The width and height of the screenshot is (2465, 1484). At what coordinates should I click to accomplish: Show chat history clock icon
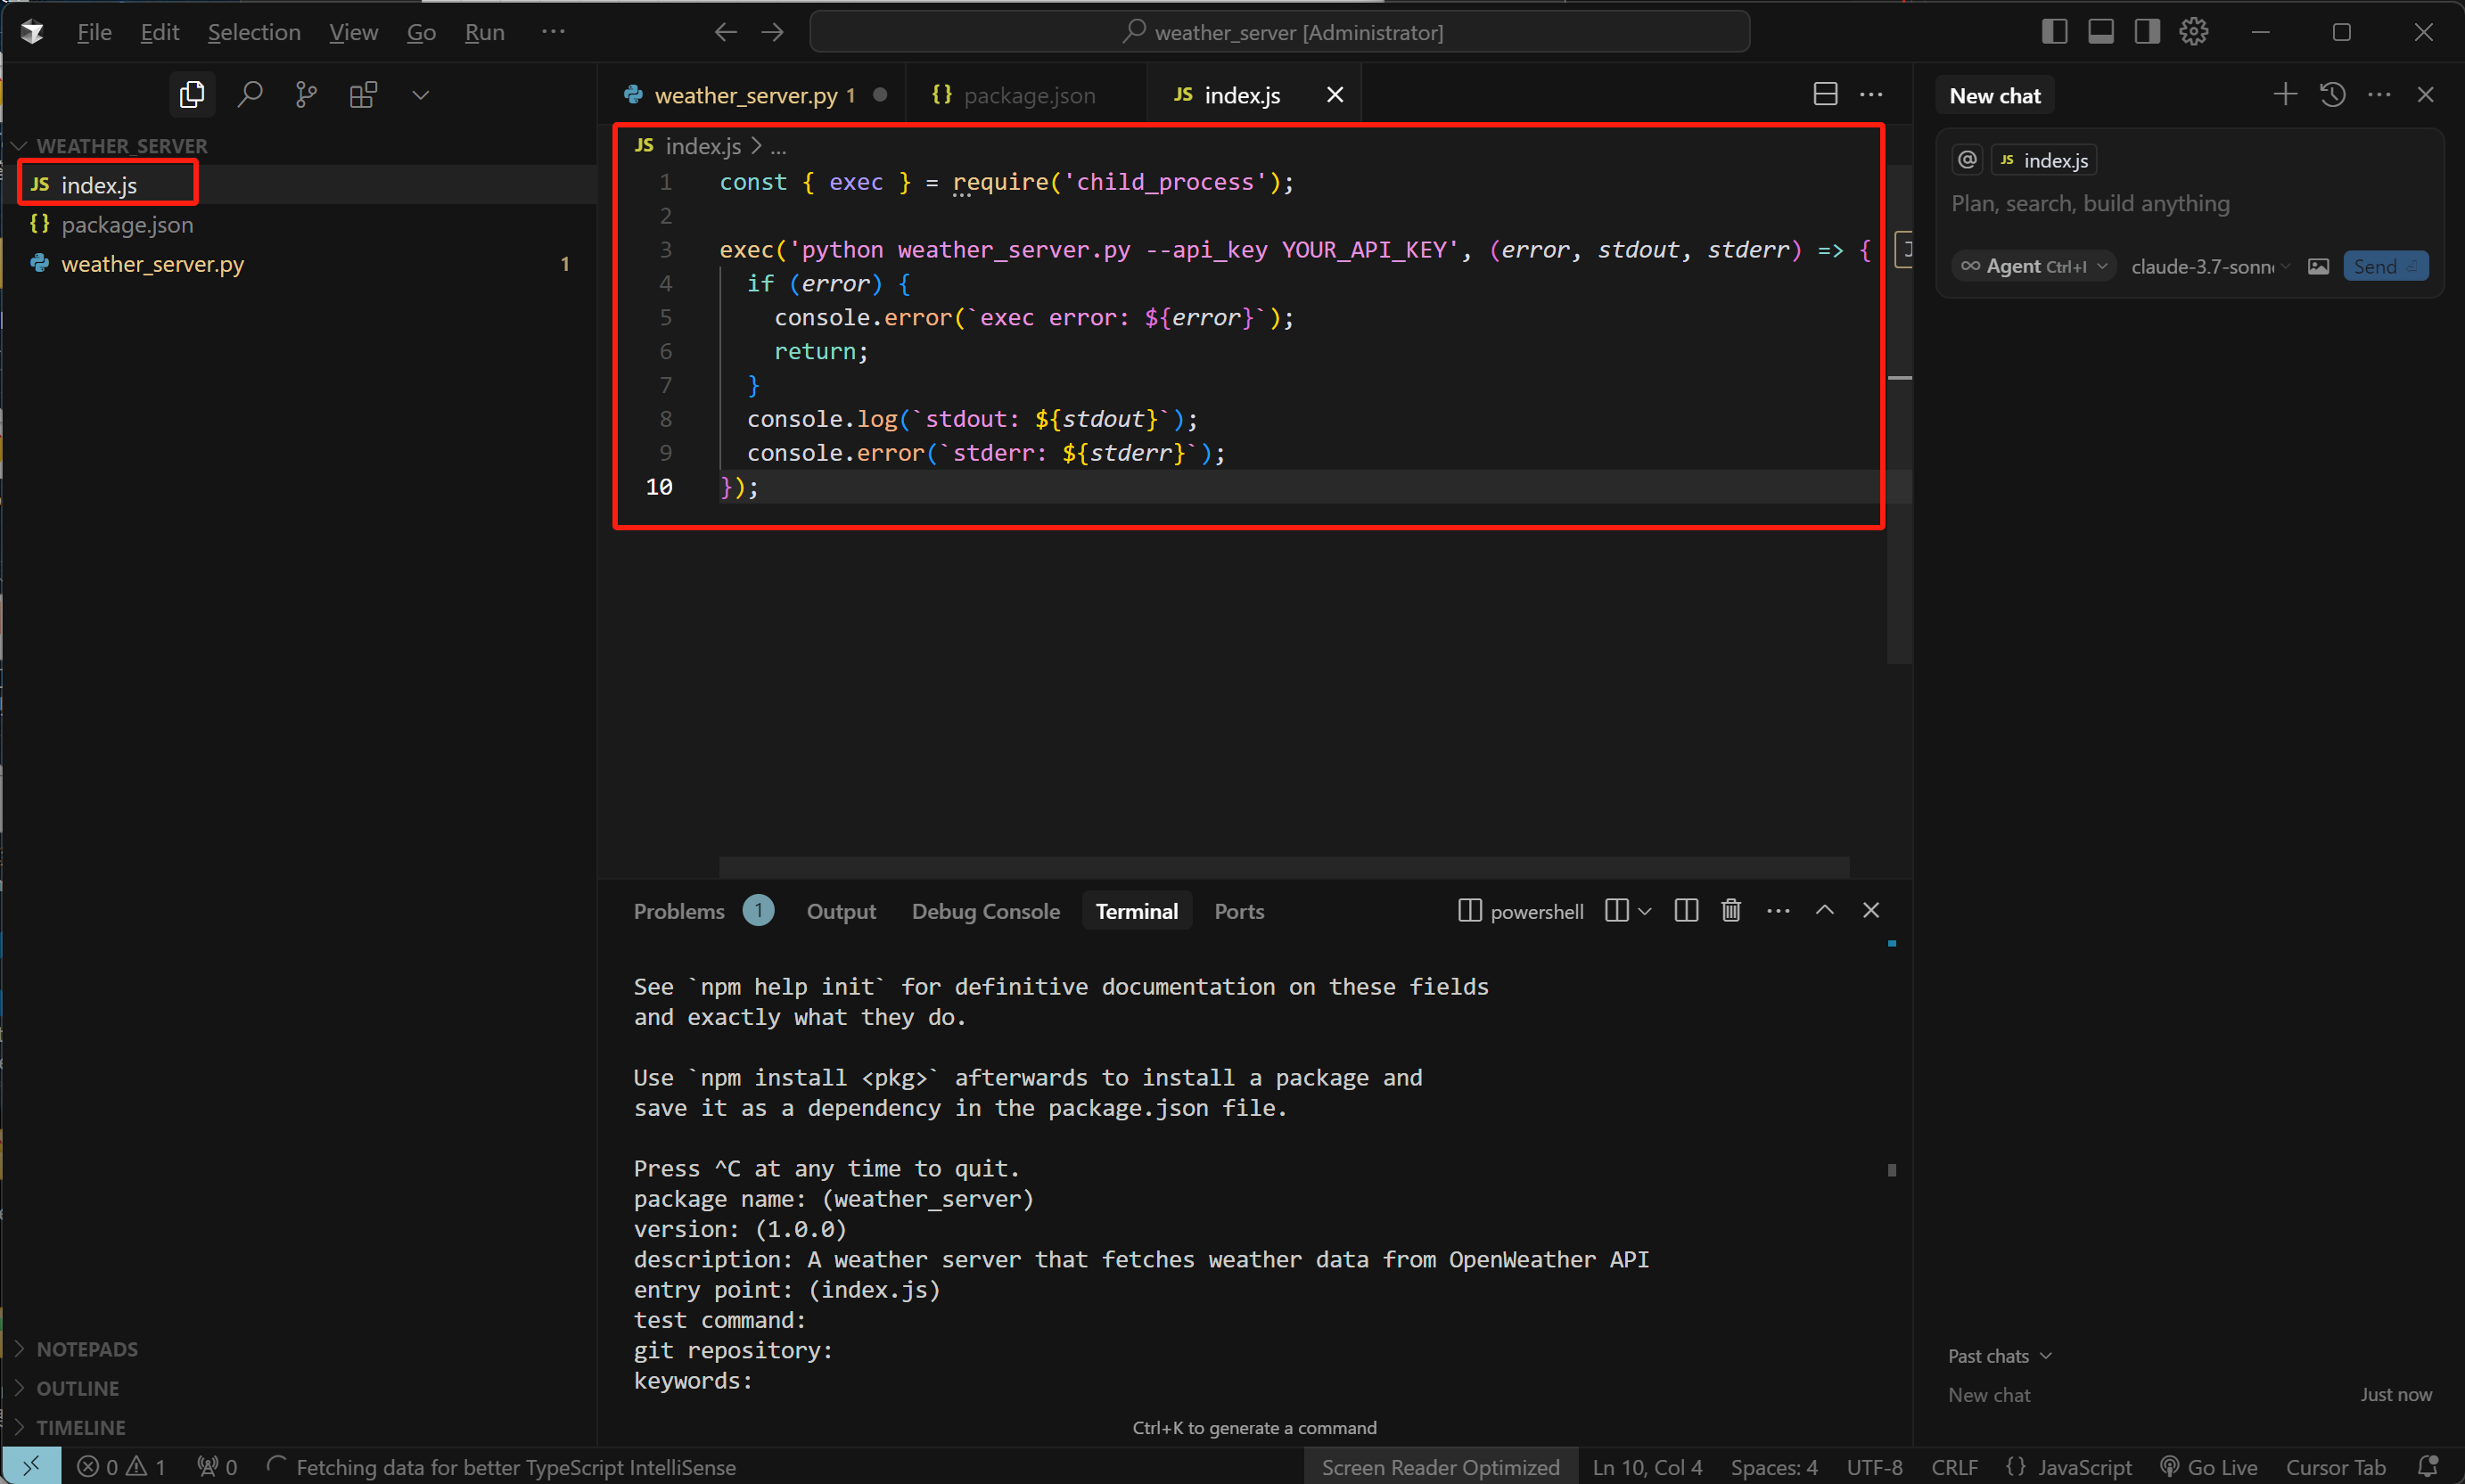(x=2332, y=95)
